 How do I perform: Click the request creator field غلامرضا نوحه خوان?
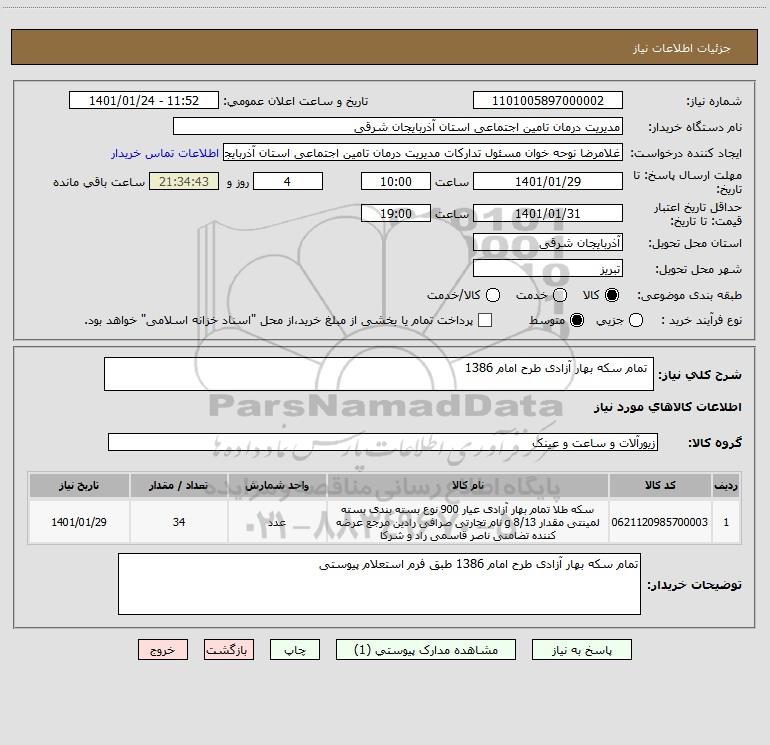pyautogui.click(x=423, y=152)
